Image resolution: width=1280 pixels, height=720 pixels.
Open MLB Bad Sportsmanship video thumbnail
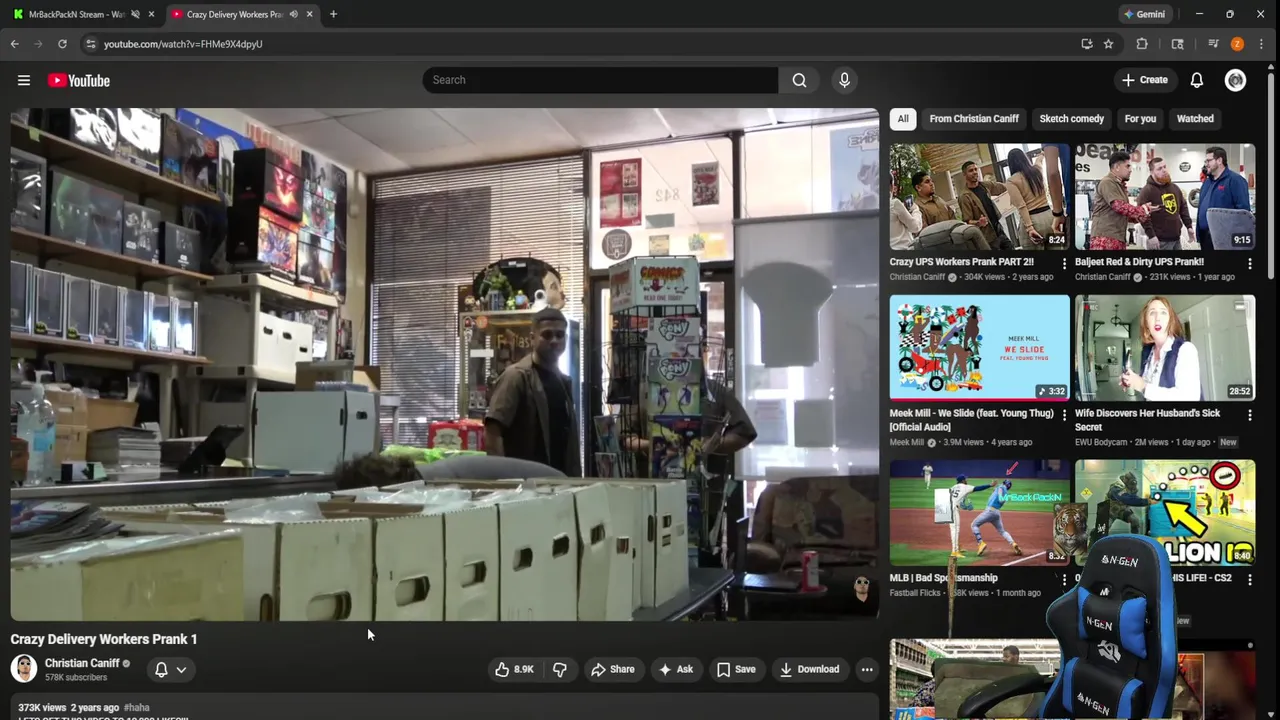(x=979, y=512)
